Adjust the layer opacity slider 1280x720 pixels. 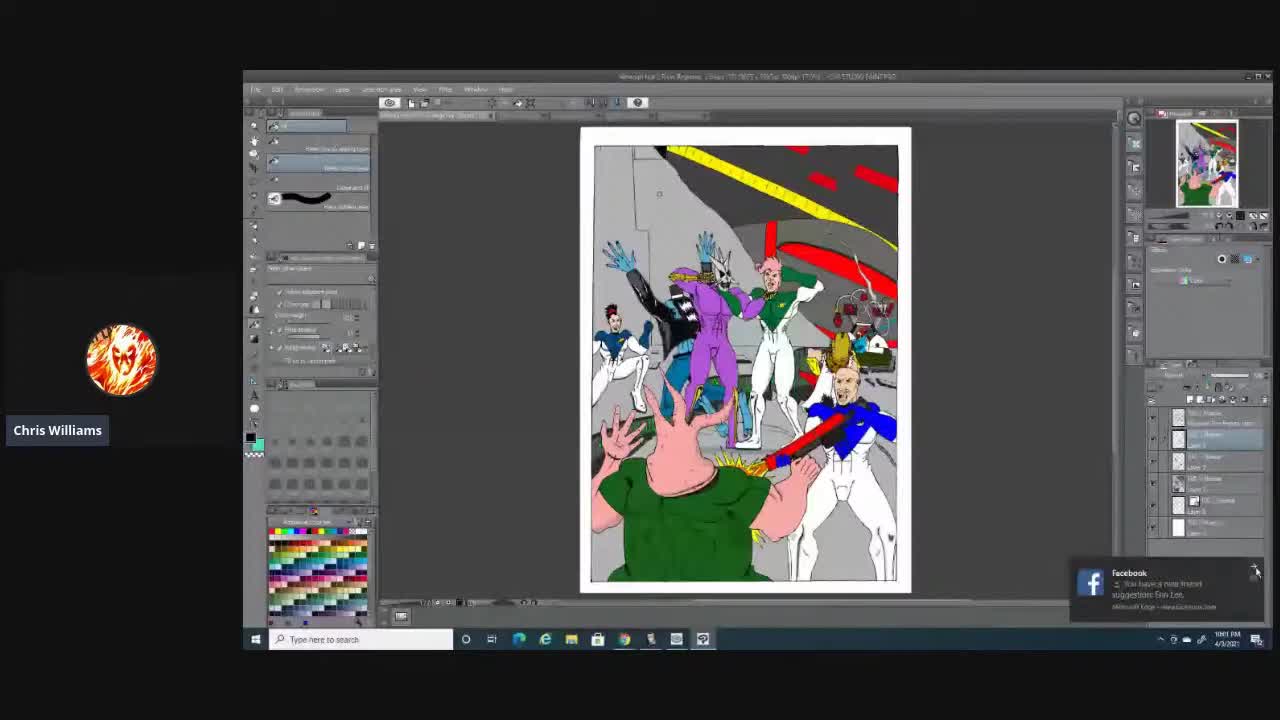(x=1229, y=376)
